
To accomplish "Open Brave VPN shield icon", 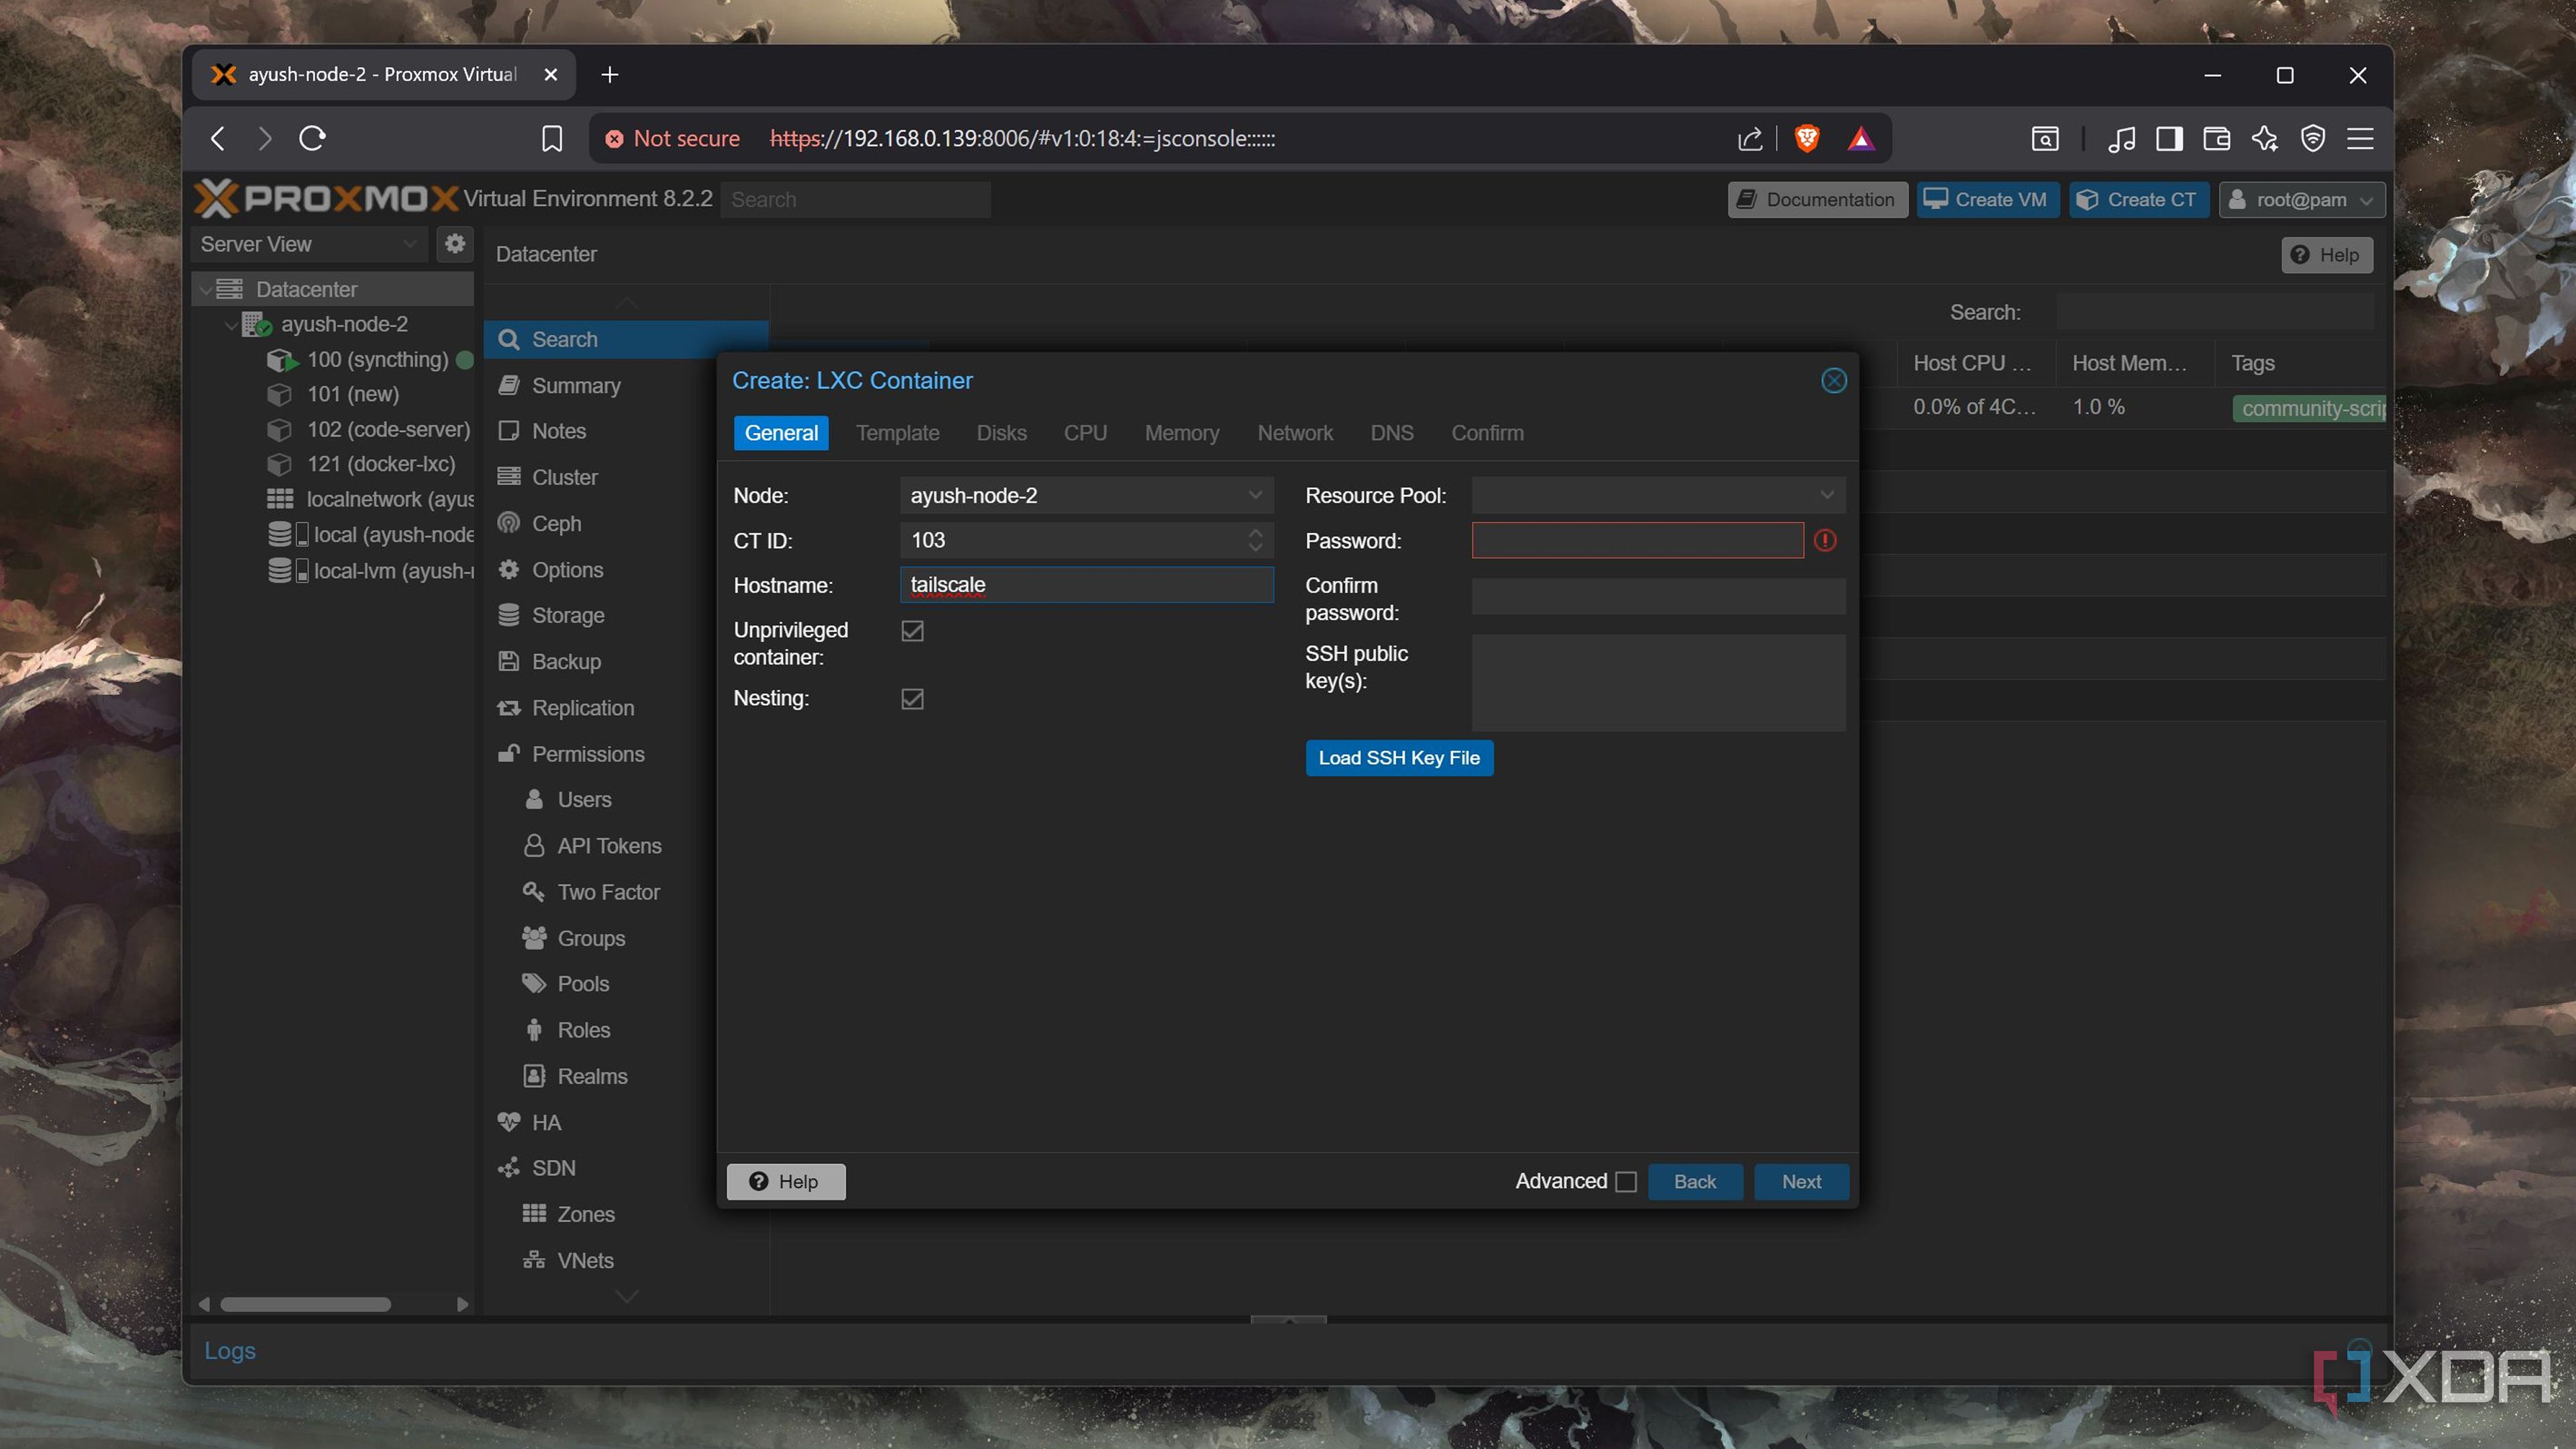I will point(2313,138).
